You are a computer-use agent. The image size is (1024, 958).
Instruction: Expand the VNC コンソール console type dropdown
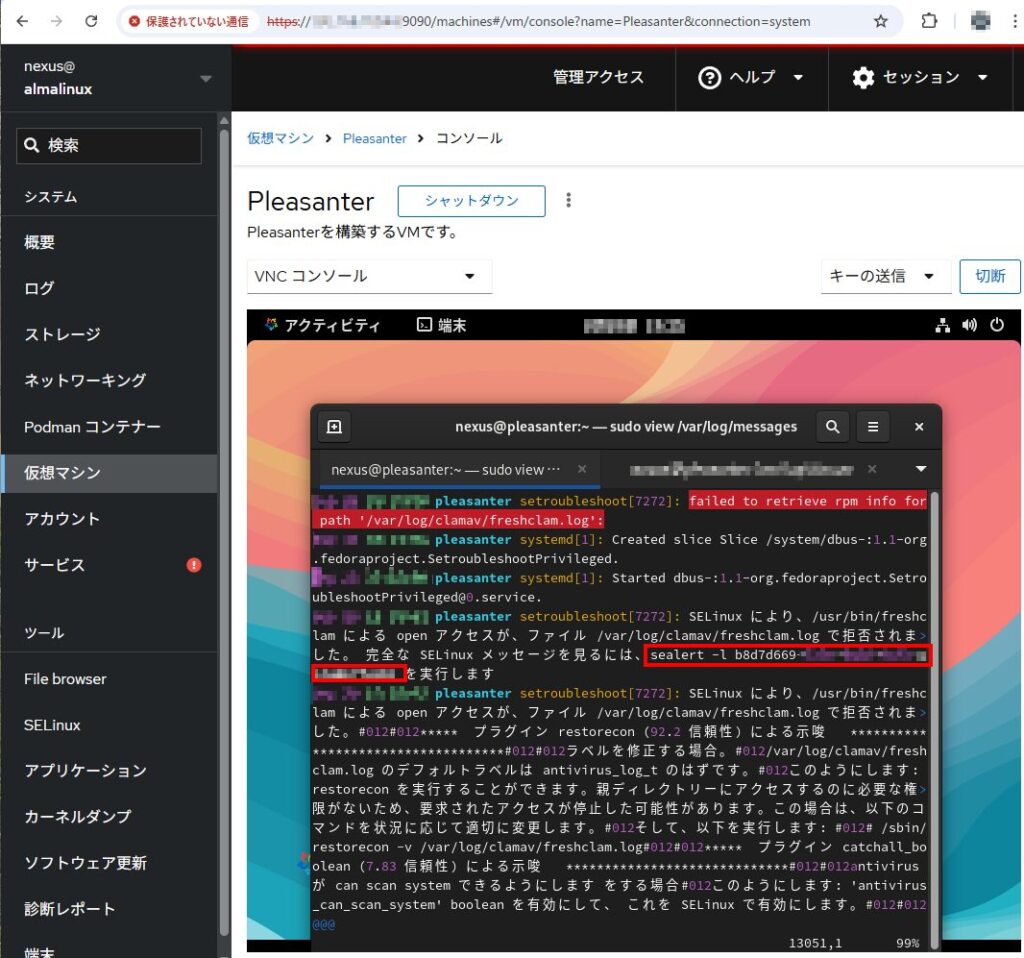point(369,277)
